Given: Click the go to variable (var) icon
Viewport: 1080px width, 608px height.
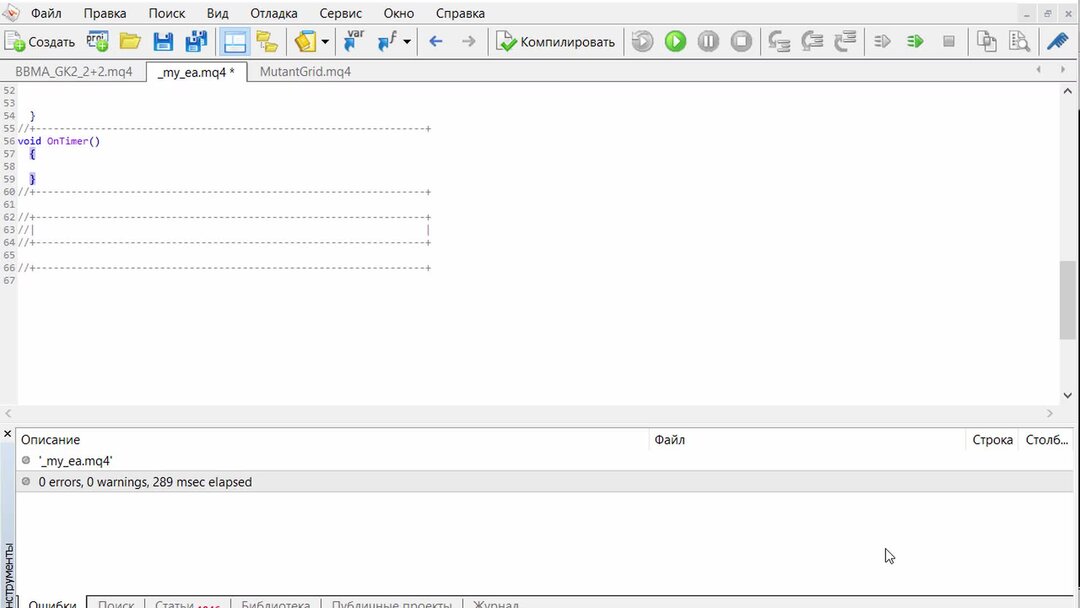Looking at the screenshot, I should [x=354, y=42].
